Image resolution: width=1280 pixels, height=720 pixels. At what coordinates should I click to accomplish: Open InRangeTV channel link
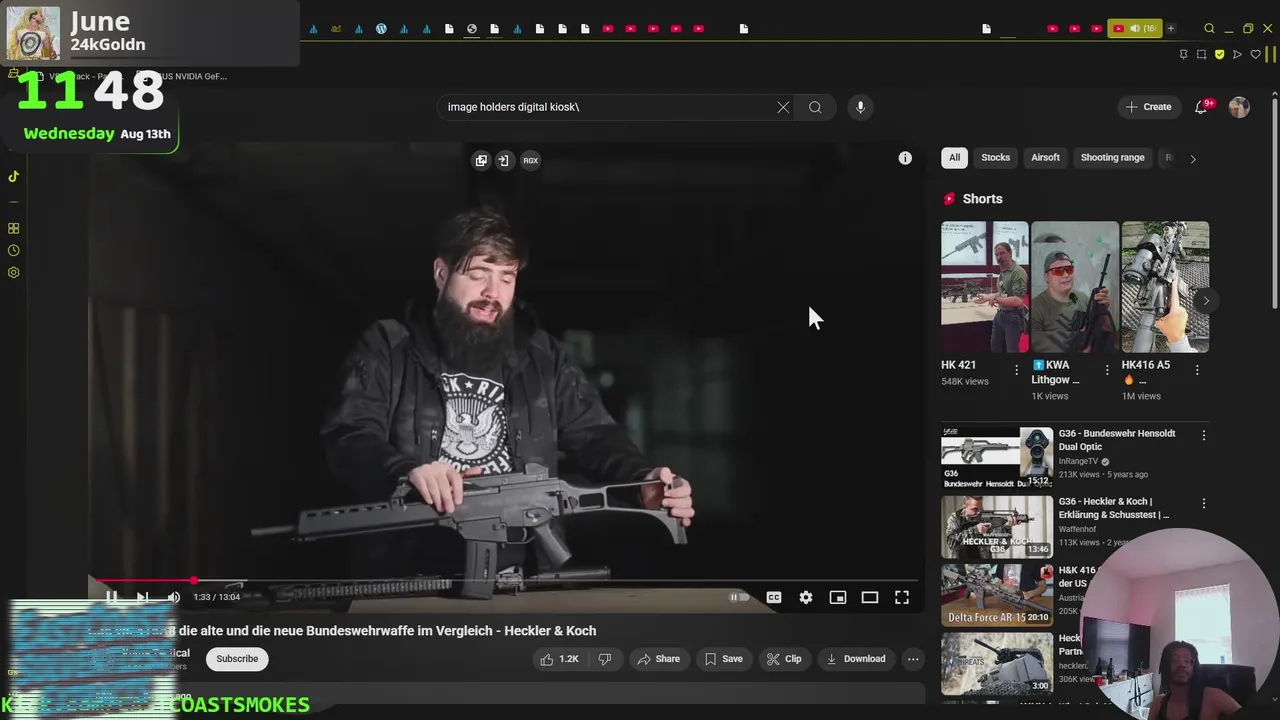coord(1078,461)
